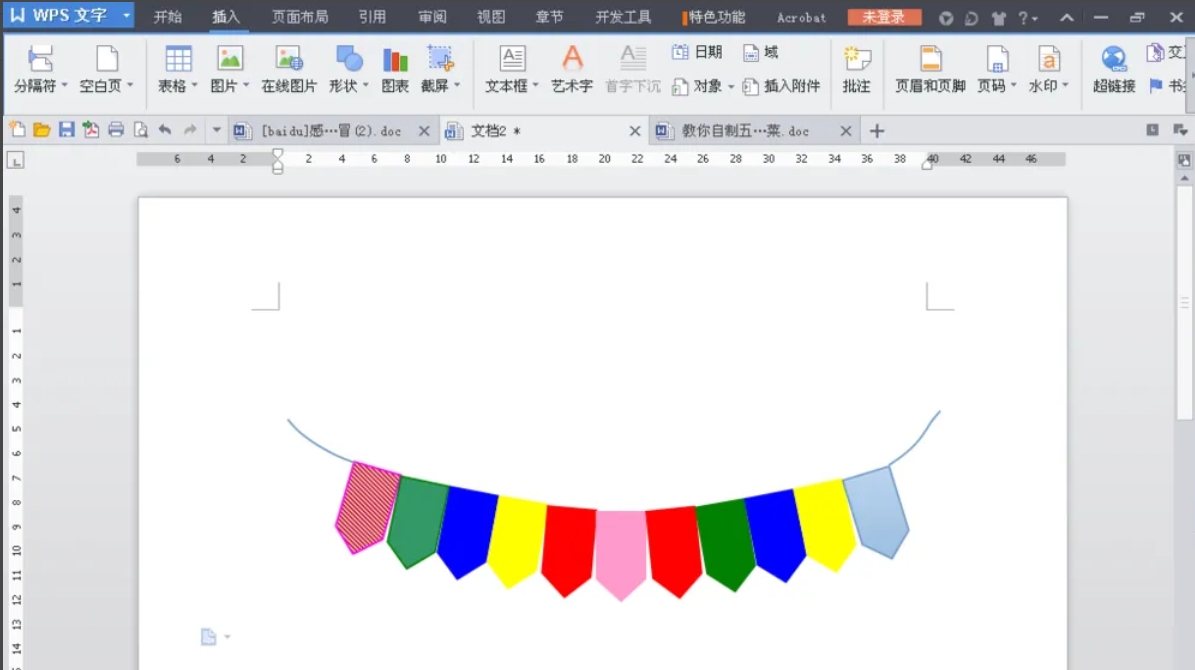Save the document with the save icon

66,130
